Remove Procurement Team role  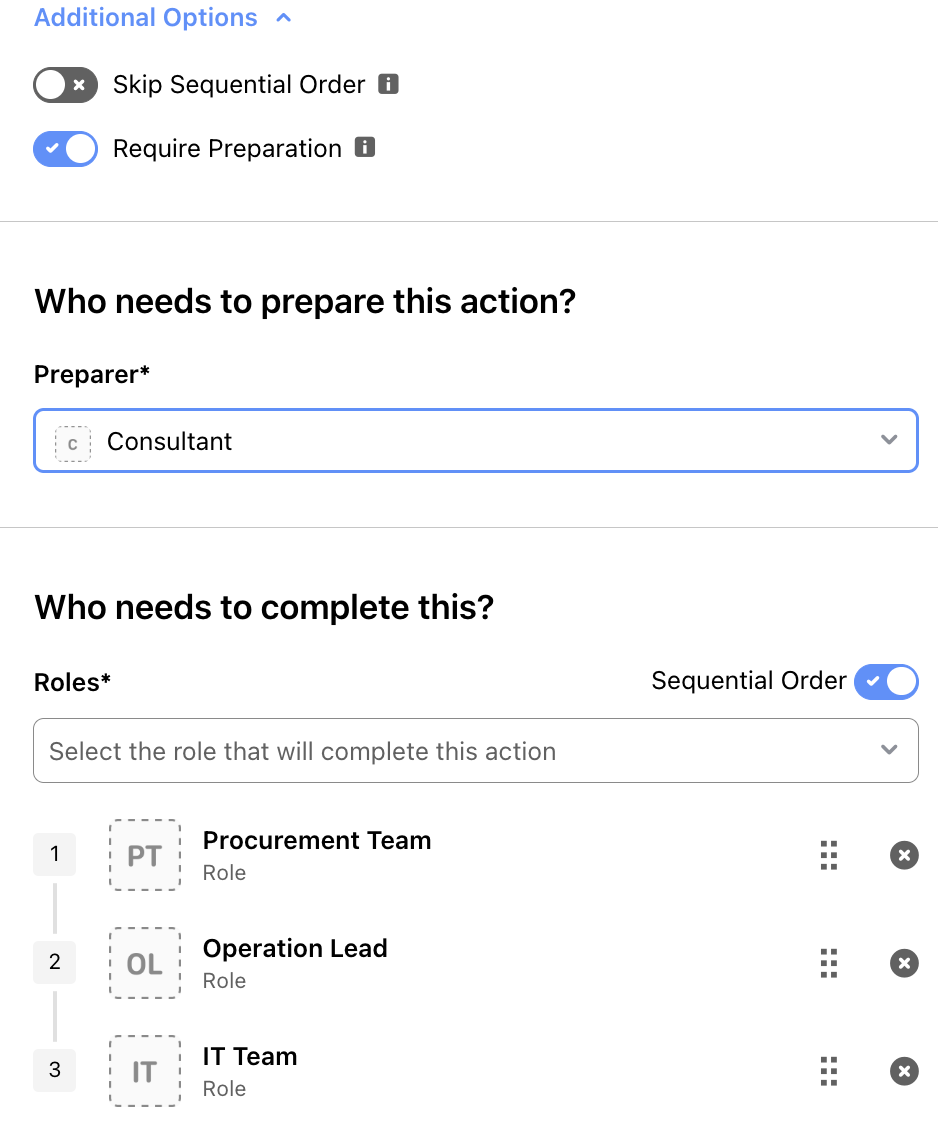tap(904, 855)
